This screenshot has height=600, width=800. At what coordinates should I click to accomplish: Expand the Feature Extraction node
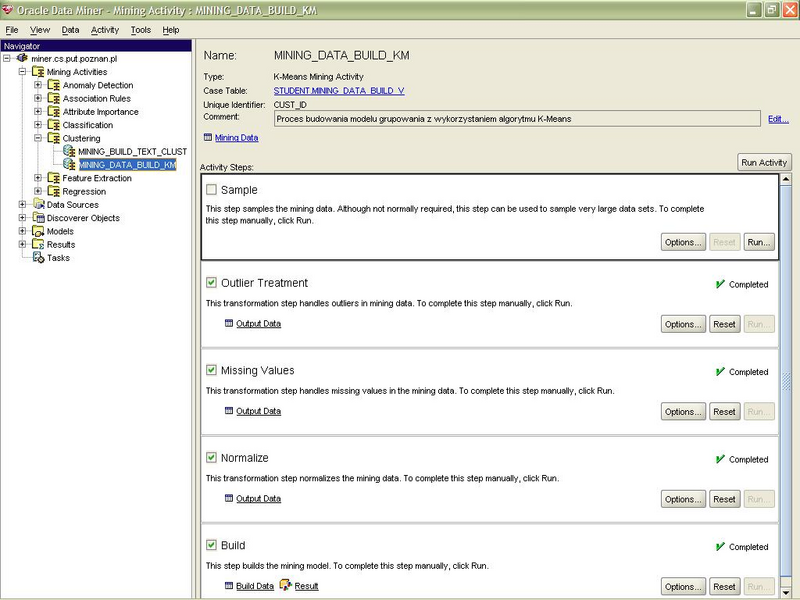pos(38,178)
